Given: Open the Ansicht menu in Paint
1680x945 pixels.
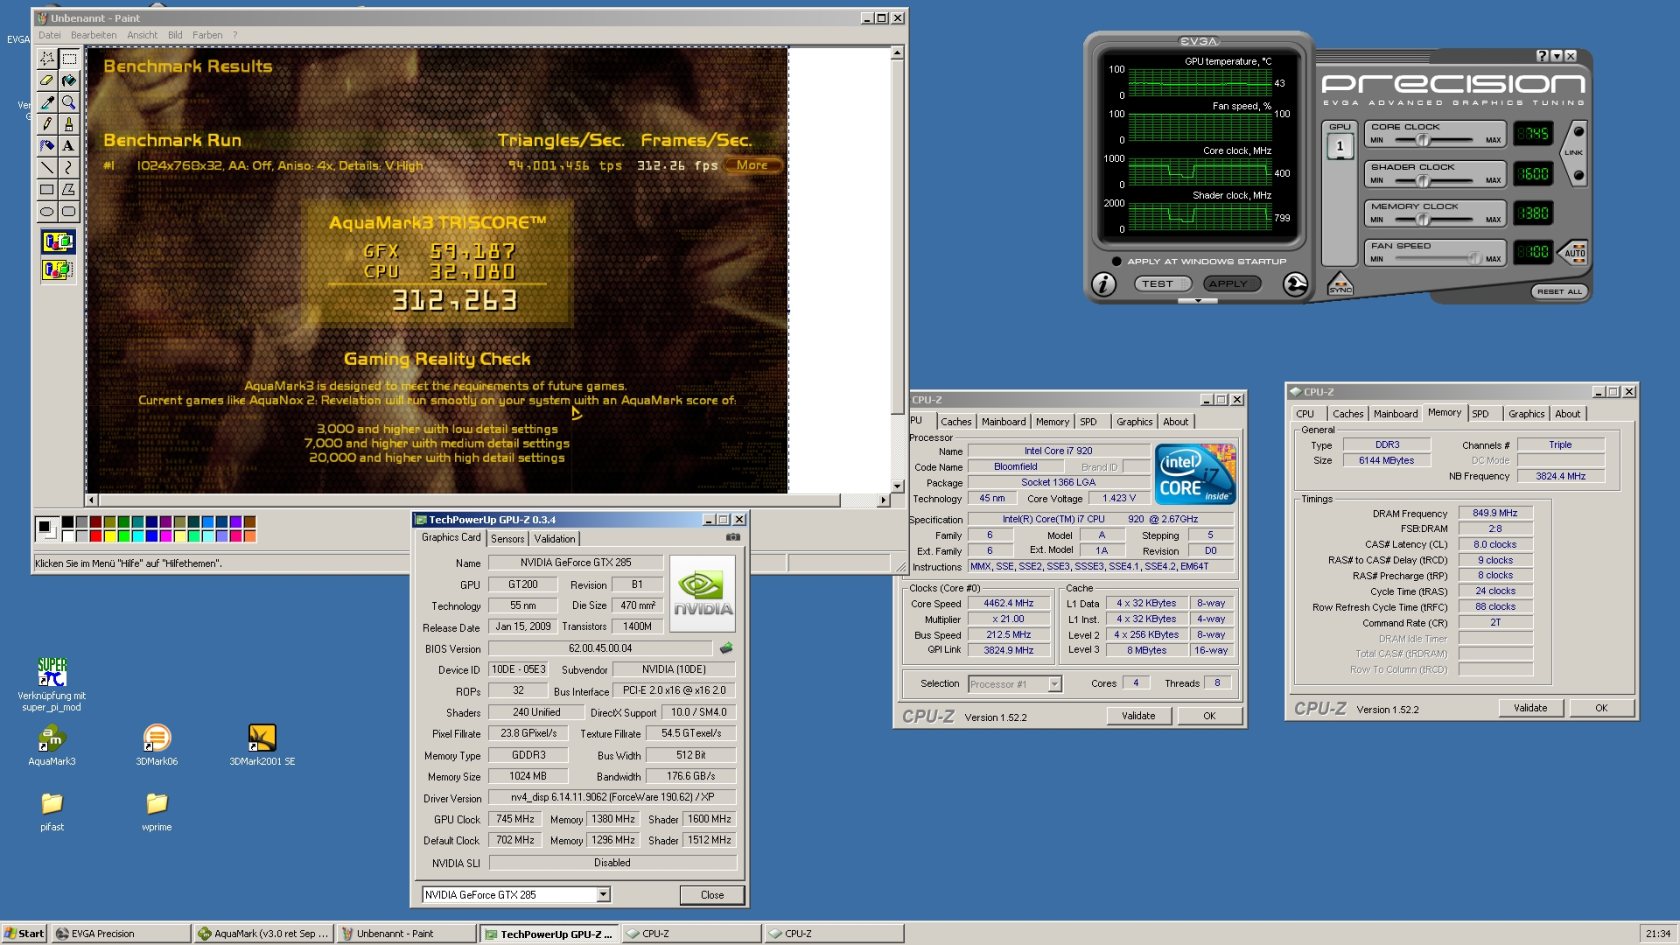Looking at the screenshot, I should tap(142, 35).
